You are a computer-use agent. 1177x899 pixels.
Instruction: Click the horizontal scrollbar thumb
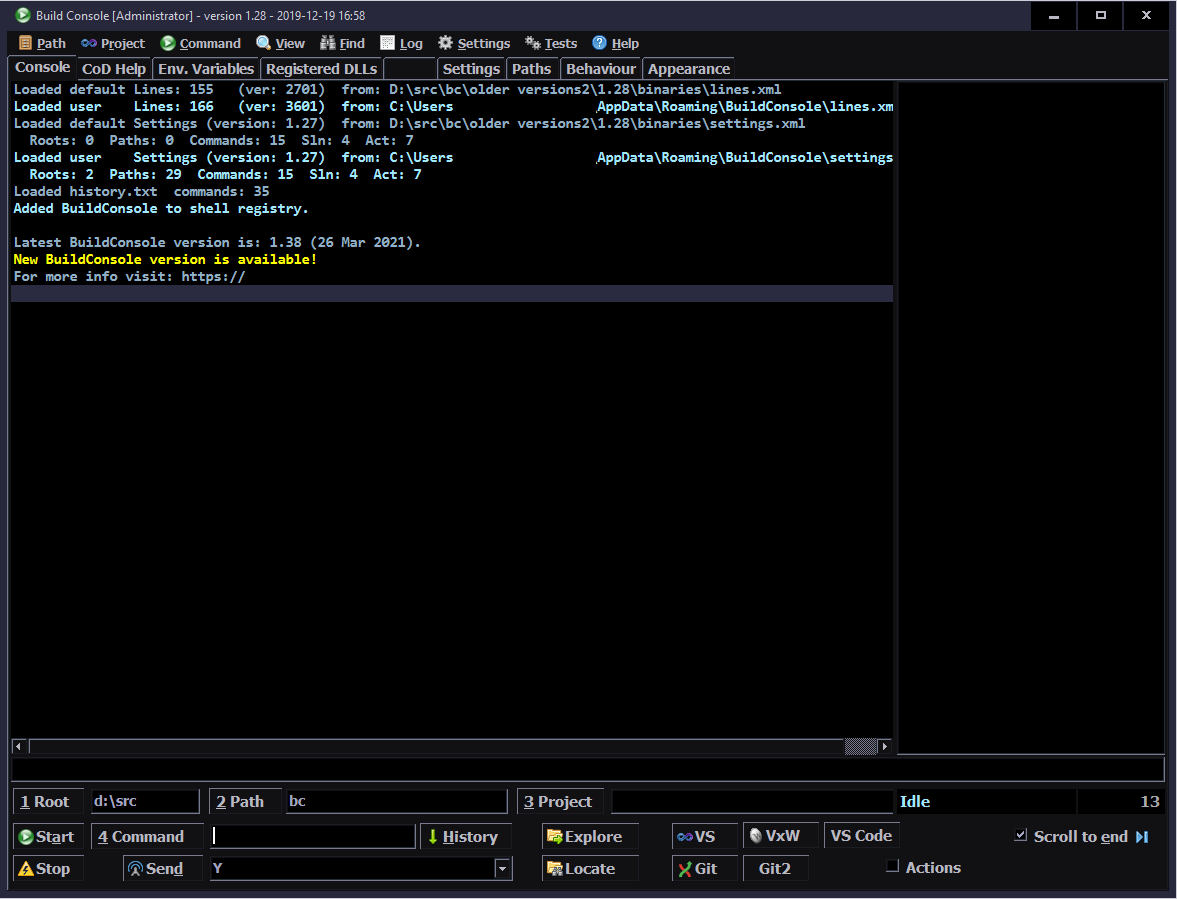tap(860, 746)
